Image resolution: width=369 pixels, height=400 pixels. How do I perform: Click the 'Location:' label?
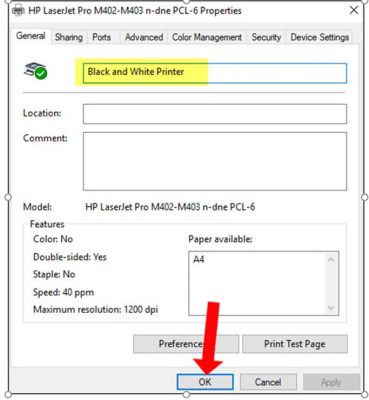42,113
